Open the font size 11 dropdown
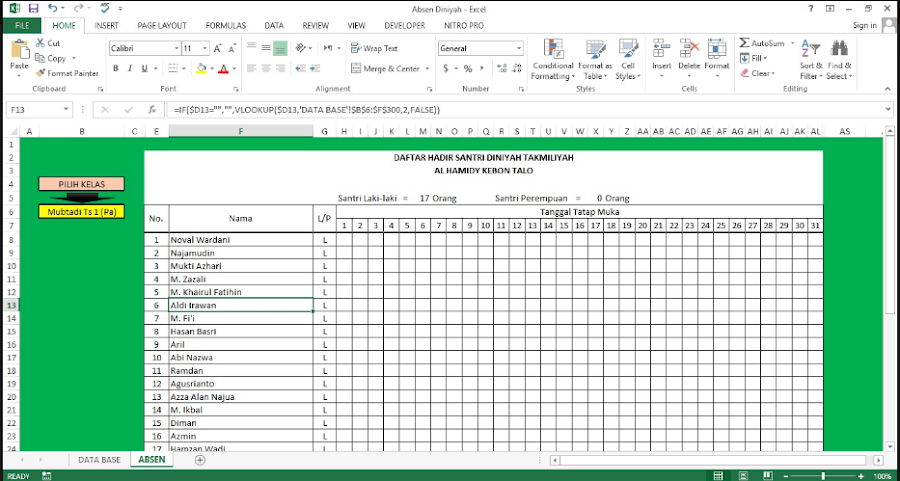Image resolution: width=900 pixels, height=481 pixels. point(205,49)
